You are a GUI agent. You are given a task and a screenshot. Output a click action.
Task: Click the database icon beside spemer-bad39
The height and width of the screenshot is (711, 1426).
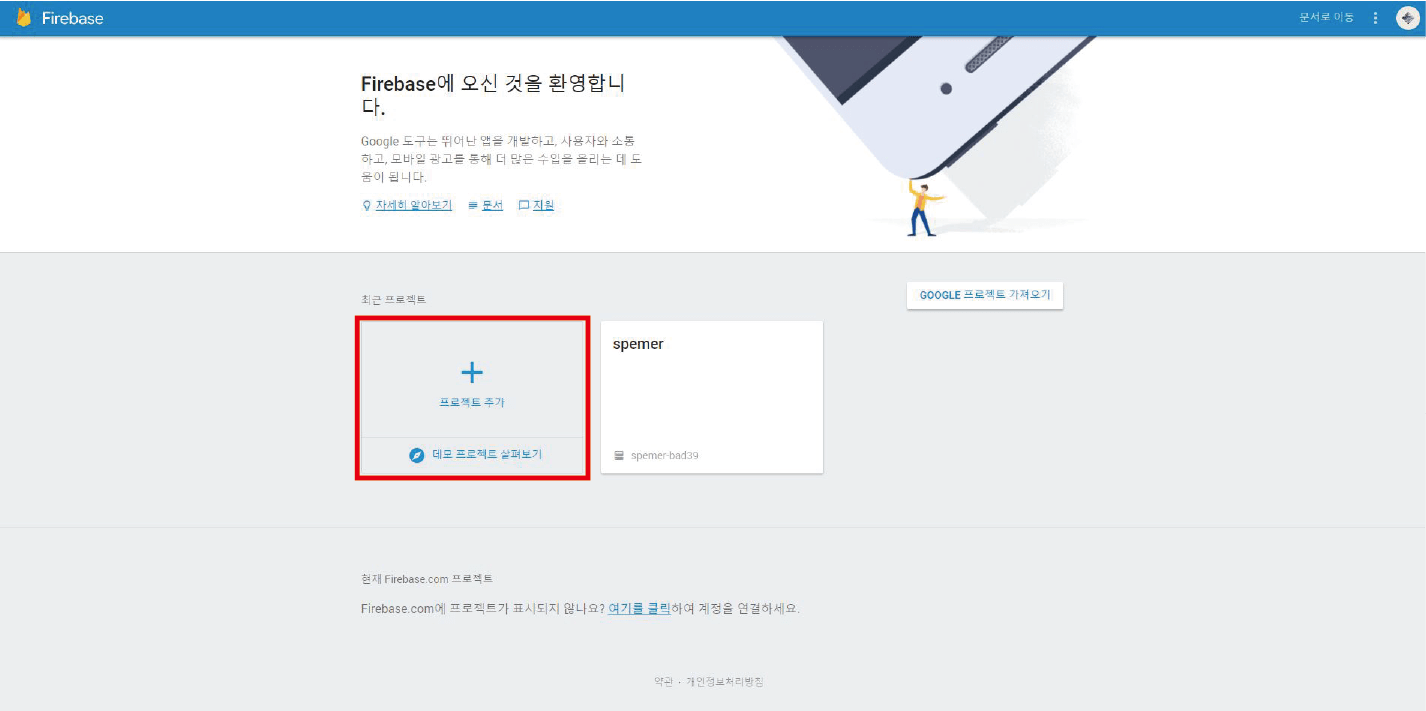click(619, 455)
